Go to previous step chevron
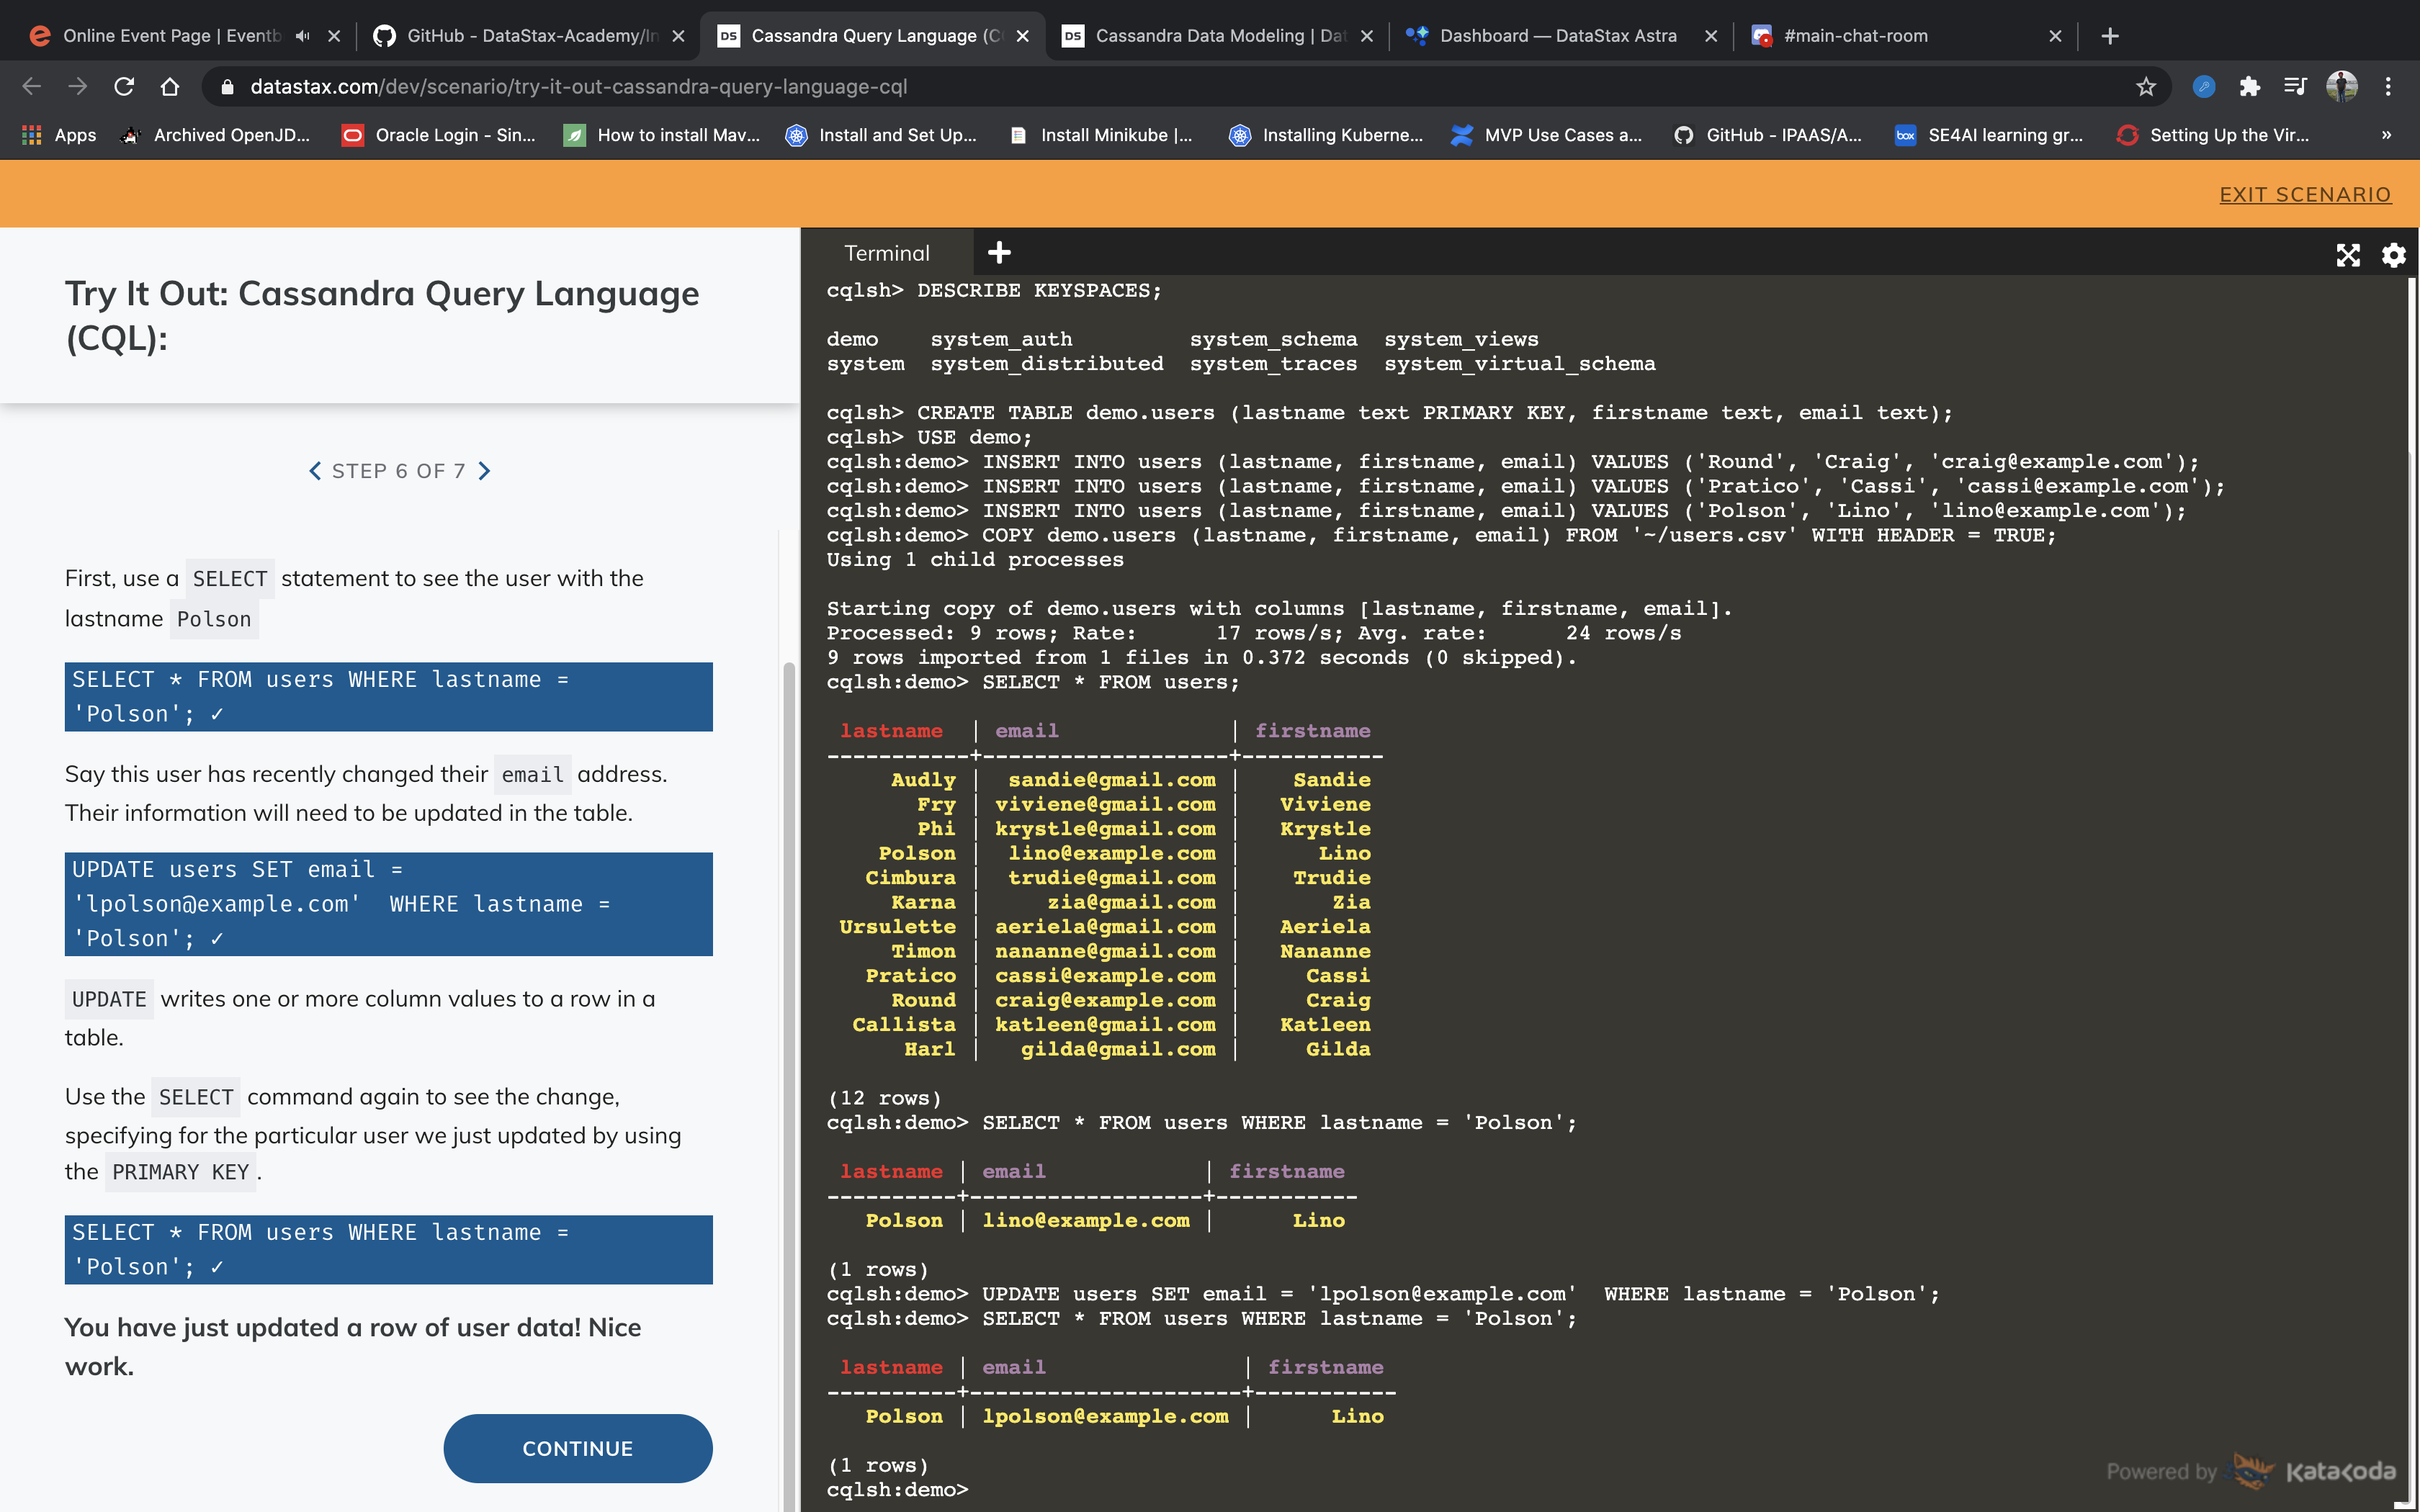This screenshot has height=1512, width=2420. 315,471
